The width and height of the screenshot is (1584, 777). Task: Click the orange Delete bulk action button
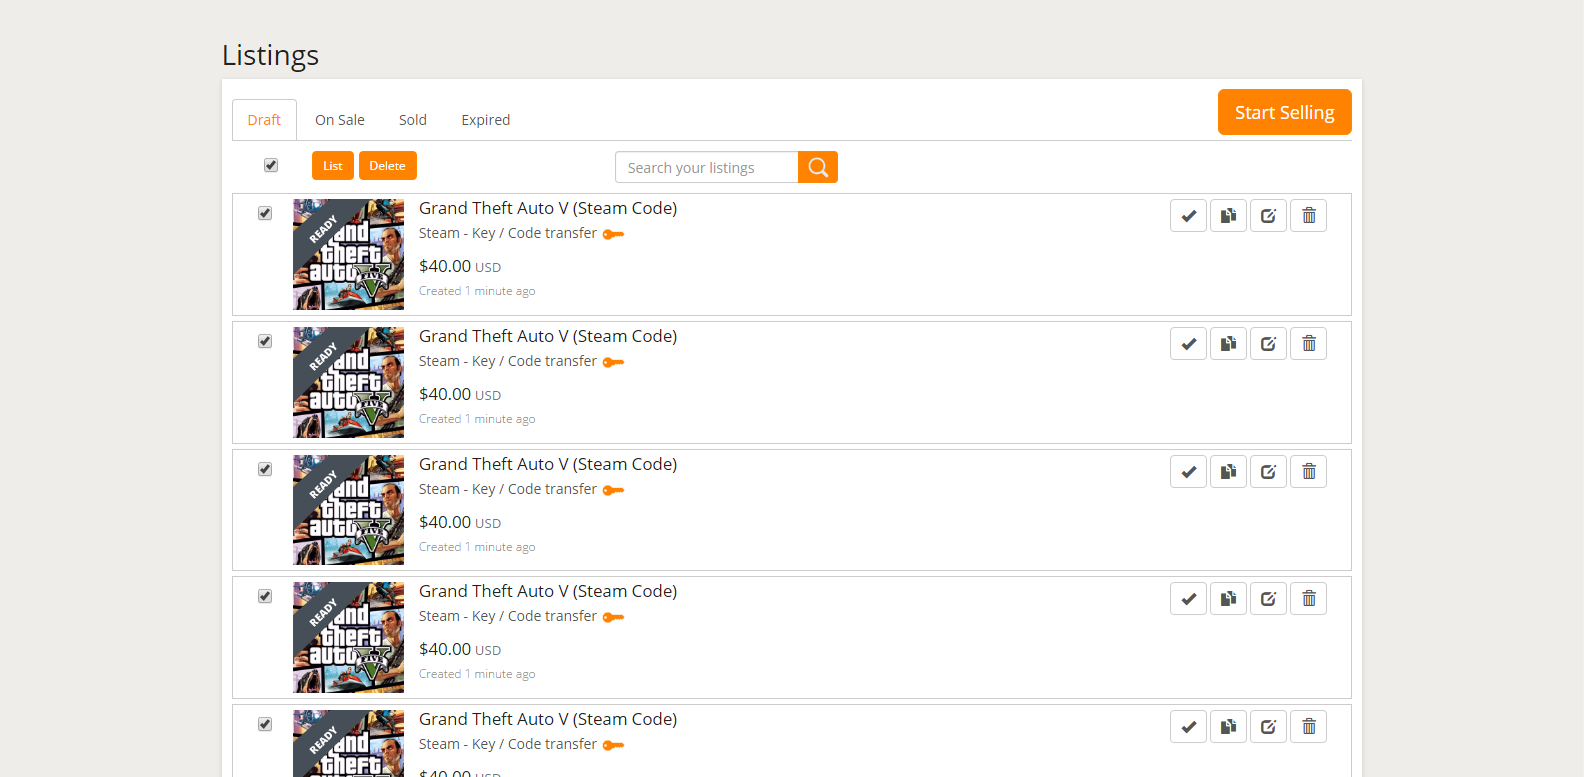(387, 166)
